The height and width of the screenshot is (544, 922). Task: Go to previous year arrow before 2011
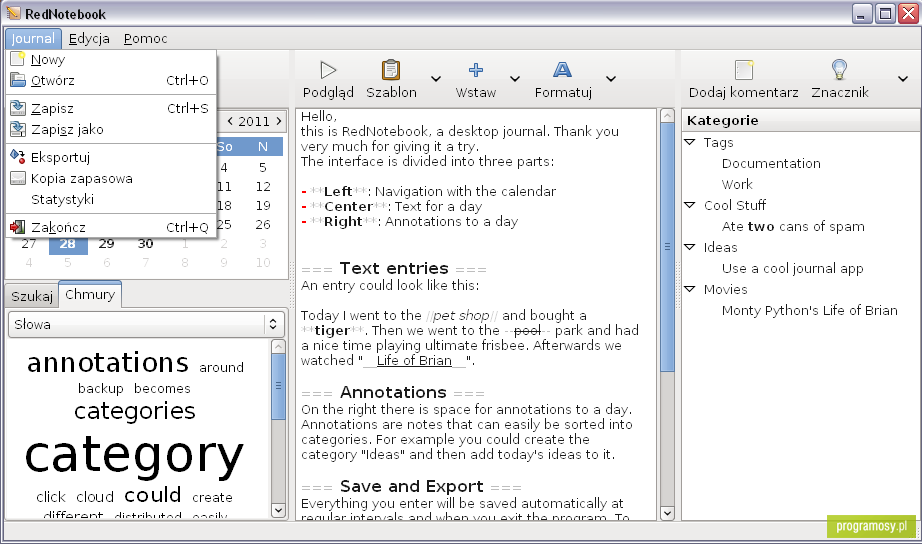(x=230, y=121)
